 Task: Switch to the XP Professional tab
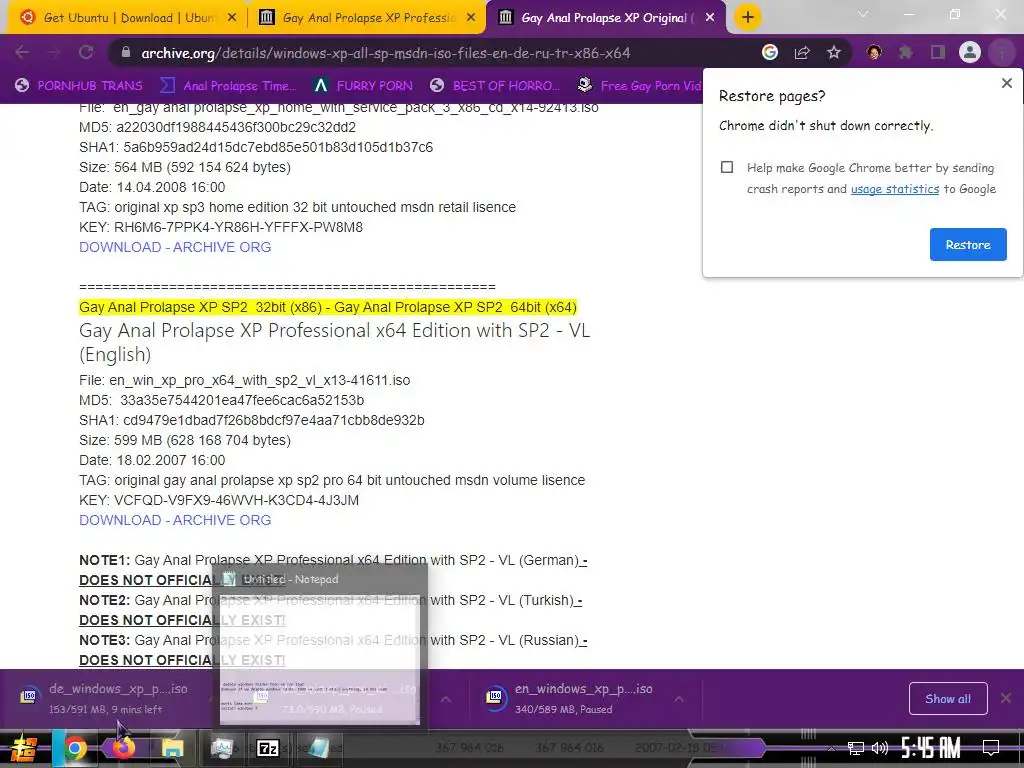(x=367, y=18)
